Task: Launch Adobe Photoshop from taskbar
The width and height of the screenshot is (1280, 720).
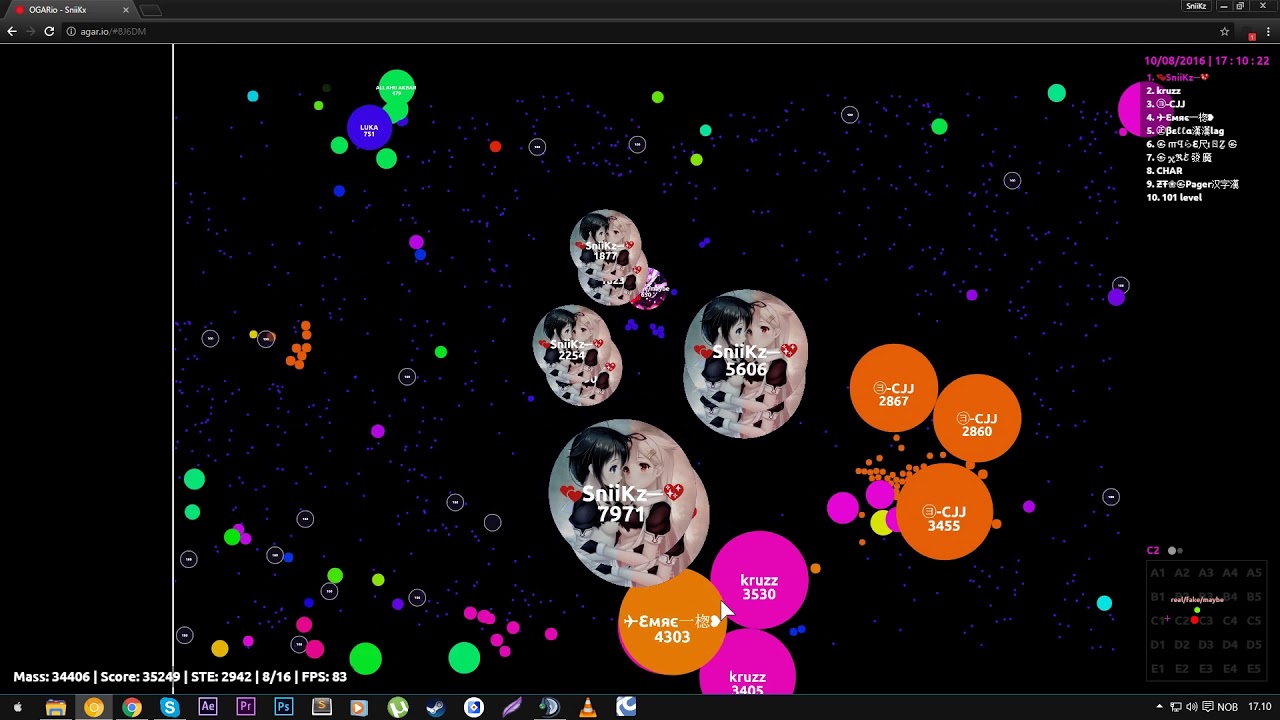Action: click(x=283, y=707)
